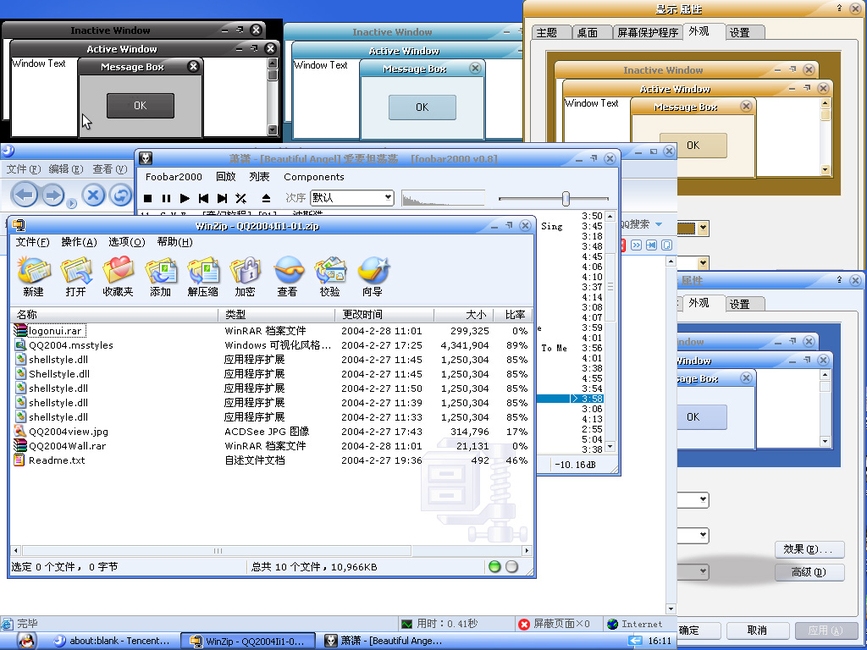Click 高级(D) button in blue dialog
The width and height of the screenshot is (867, 650).
(809, 572)
